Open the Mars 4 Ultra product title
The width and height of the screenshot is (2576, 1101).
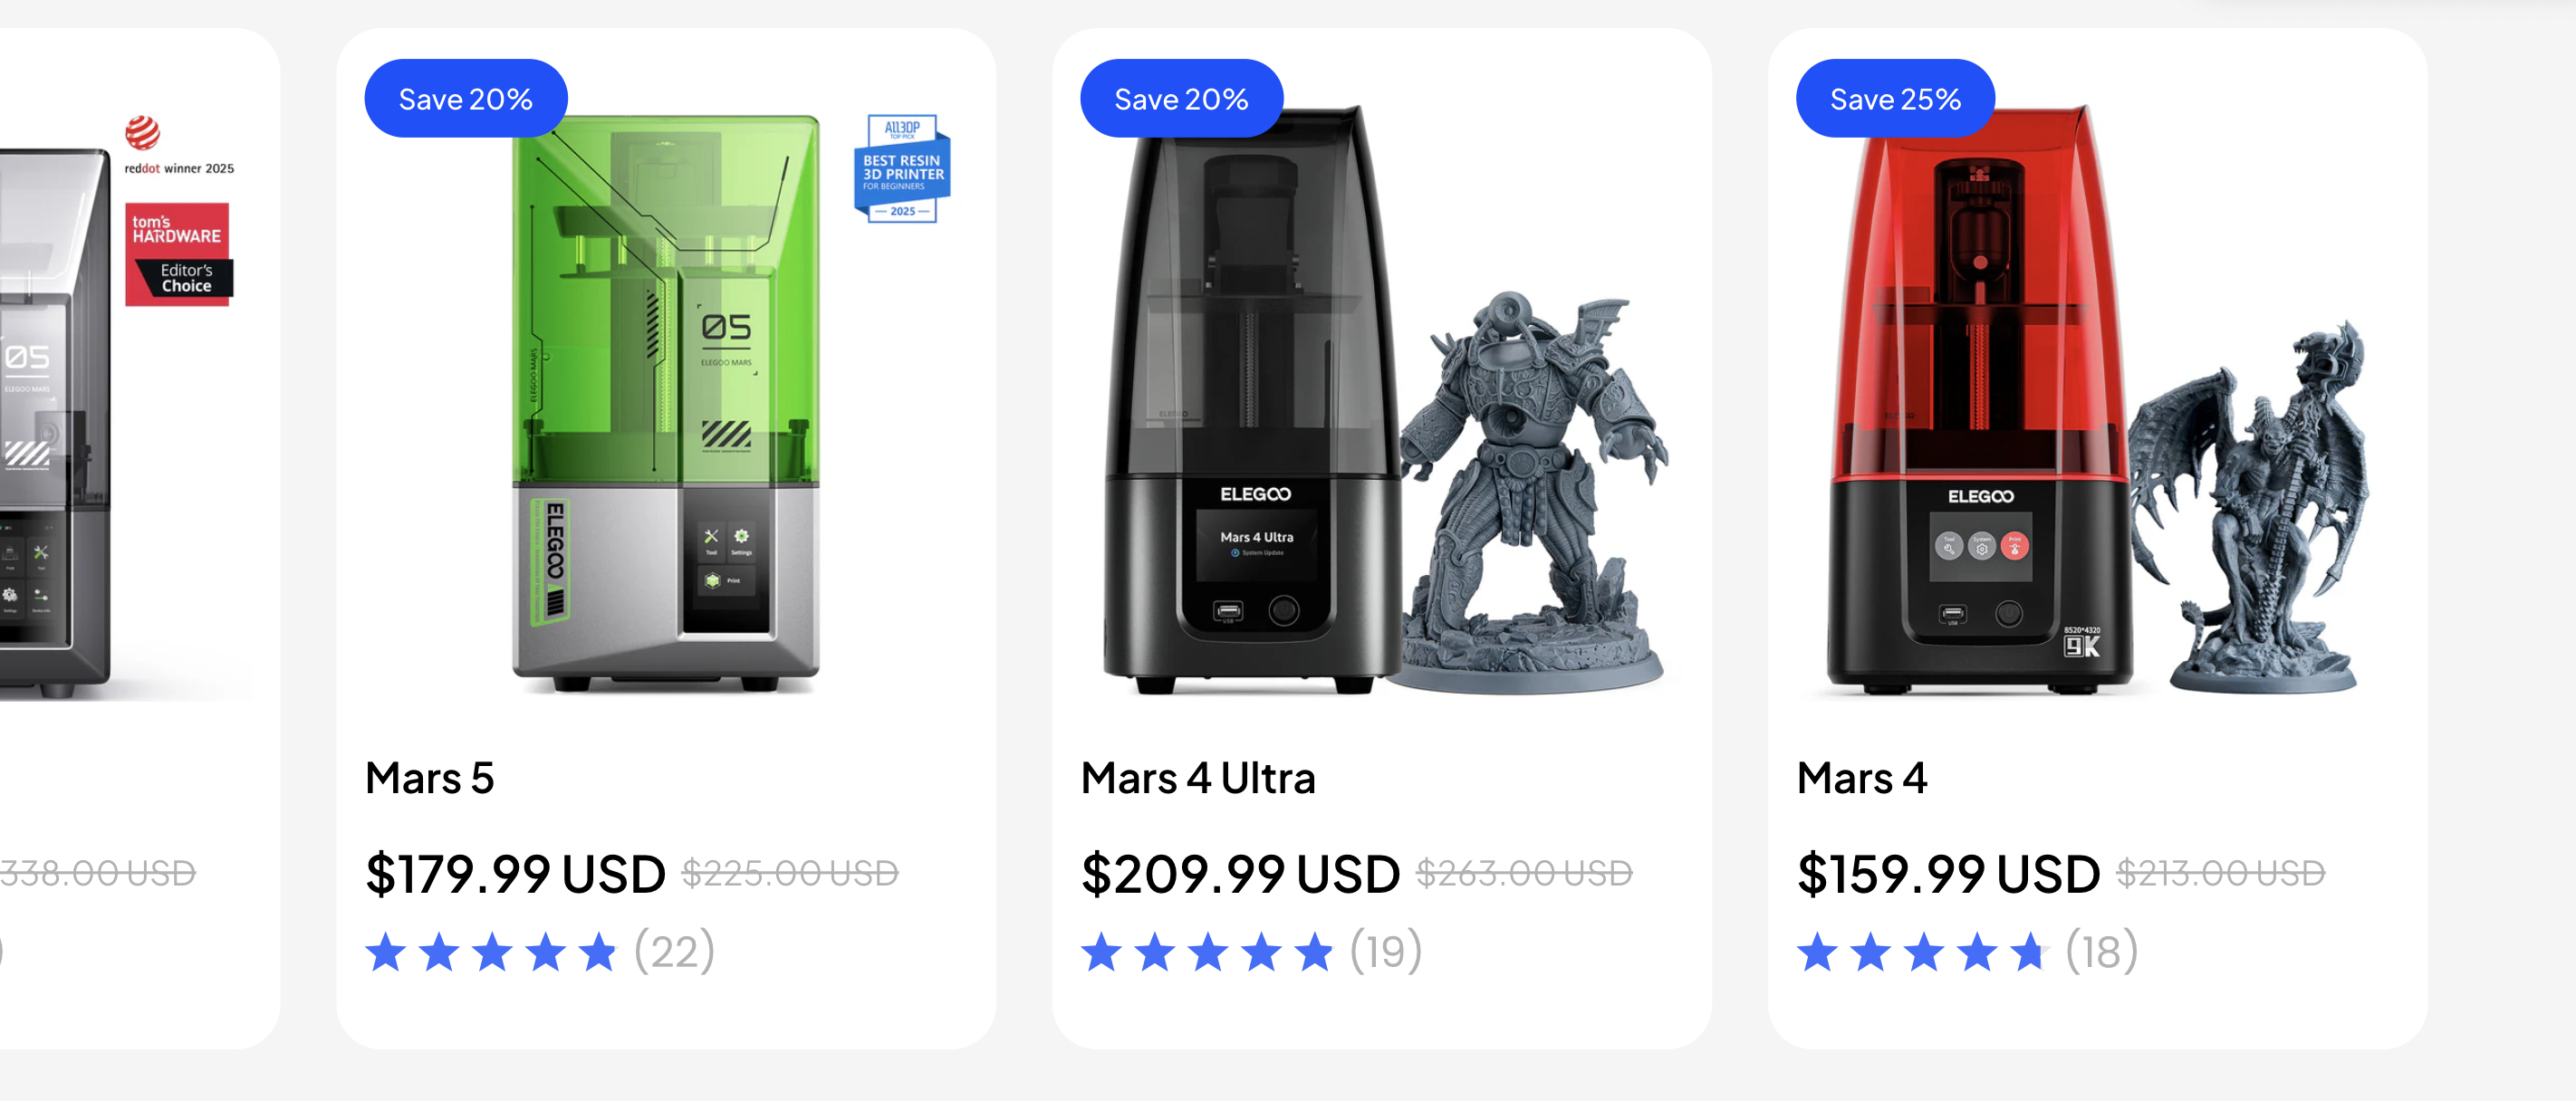pos(1198,777)
